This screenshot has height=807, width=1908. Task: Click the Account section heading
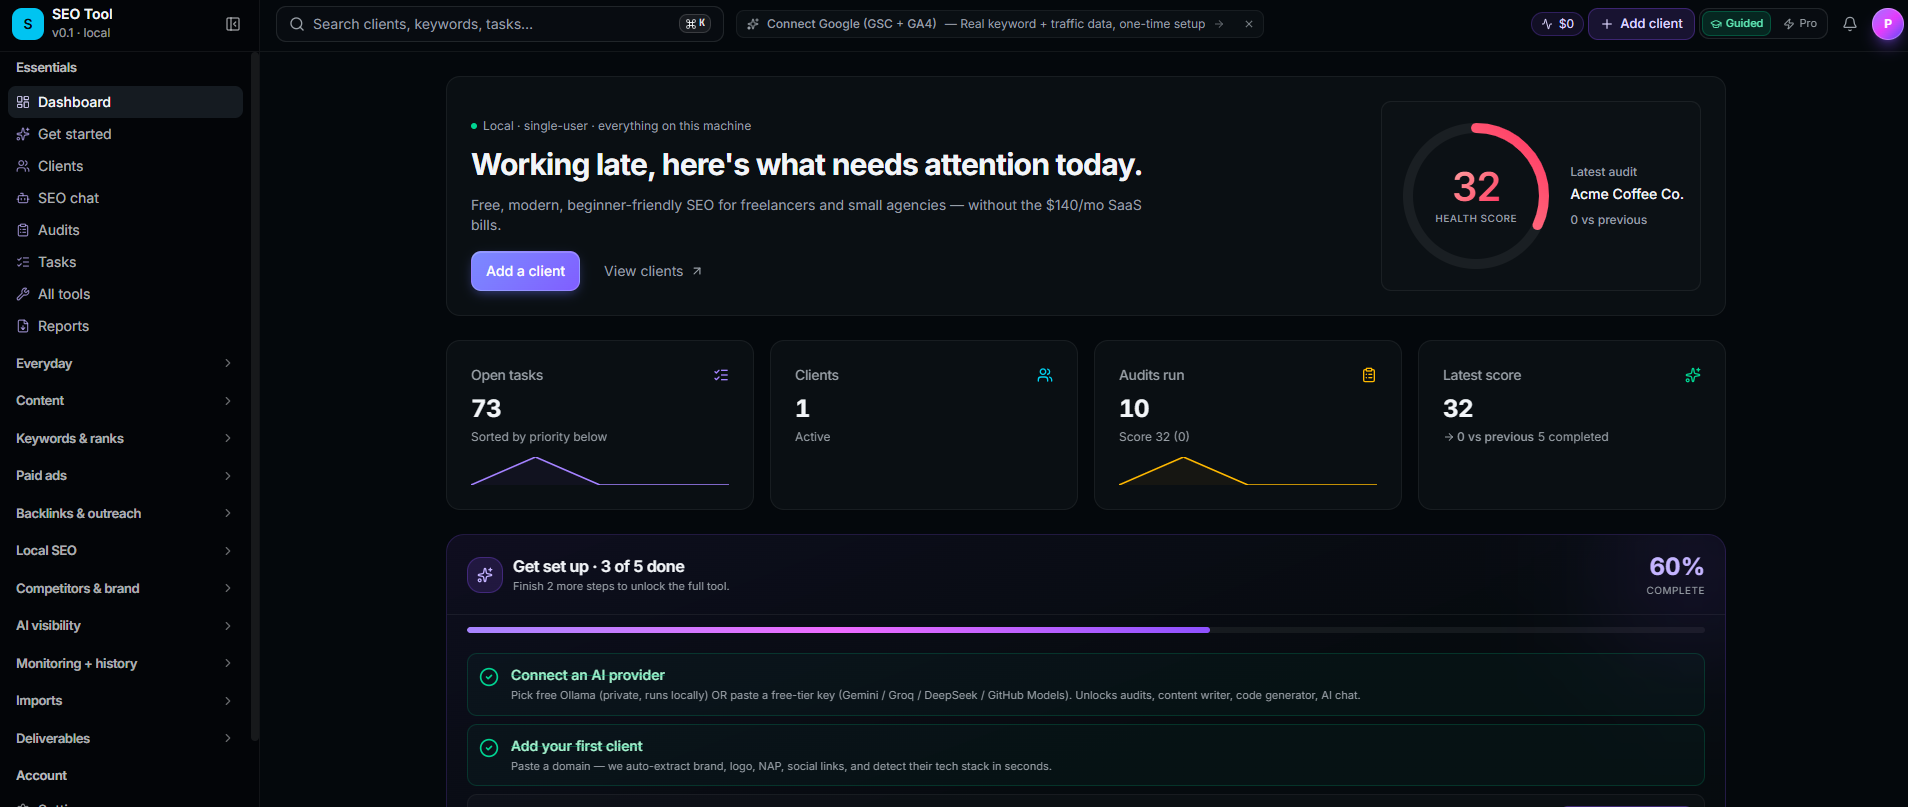click(x=42, y=776)
